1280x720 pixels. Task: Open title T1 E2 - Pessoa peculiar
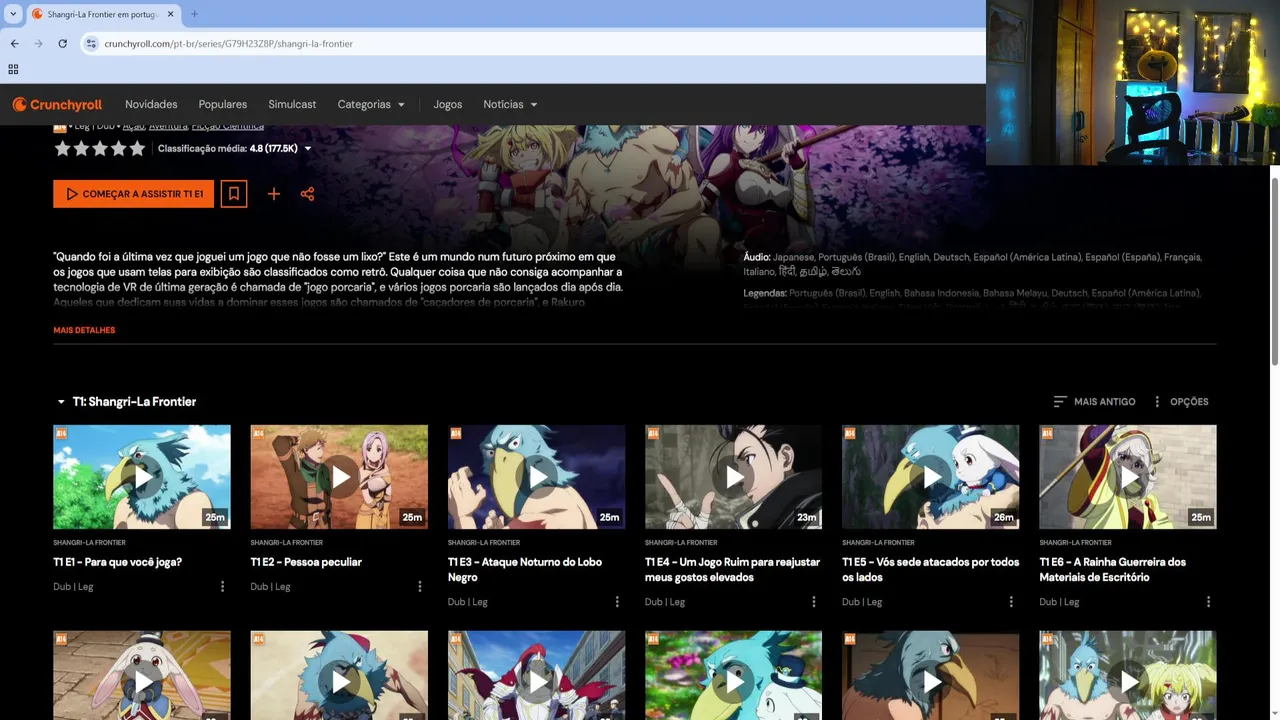[306, 562]
